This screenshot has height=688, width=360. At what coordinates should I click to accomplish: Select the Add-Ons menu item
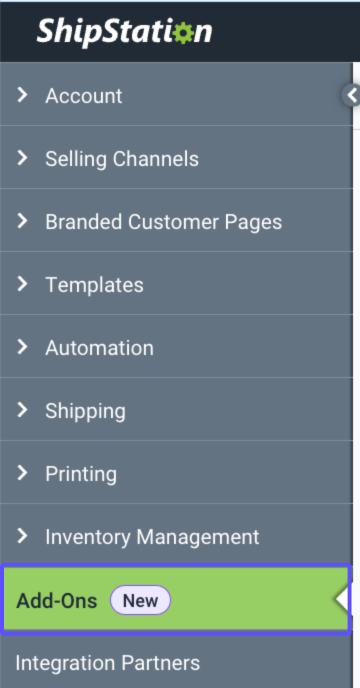[x=176, y=600]
